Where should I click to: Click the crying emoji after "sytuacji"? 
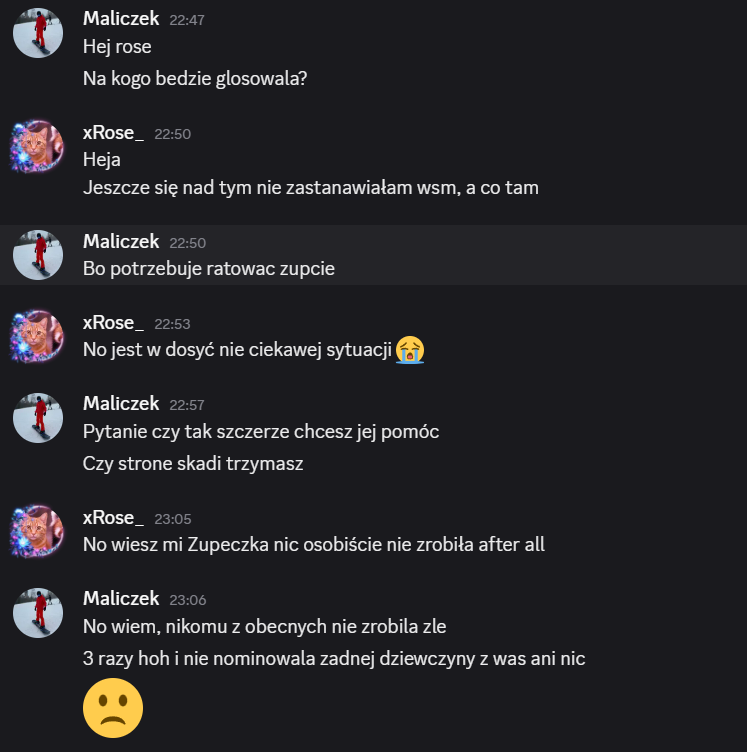click(x=409, y=349)
